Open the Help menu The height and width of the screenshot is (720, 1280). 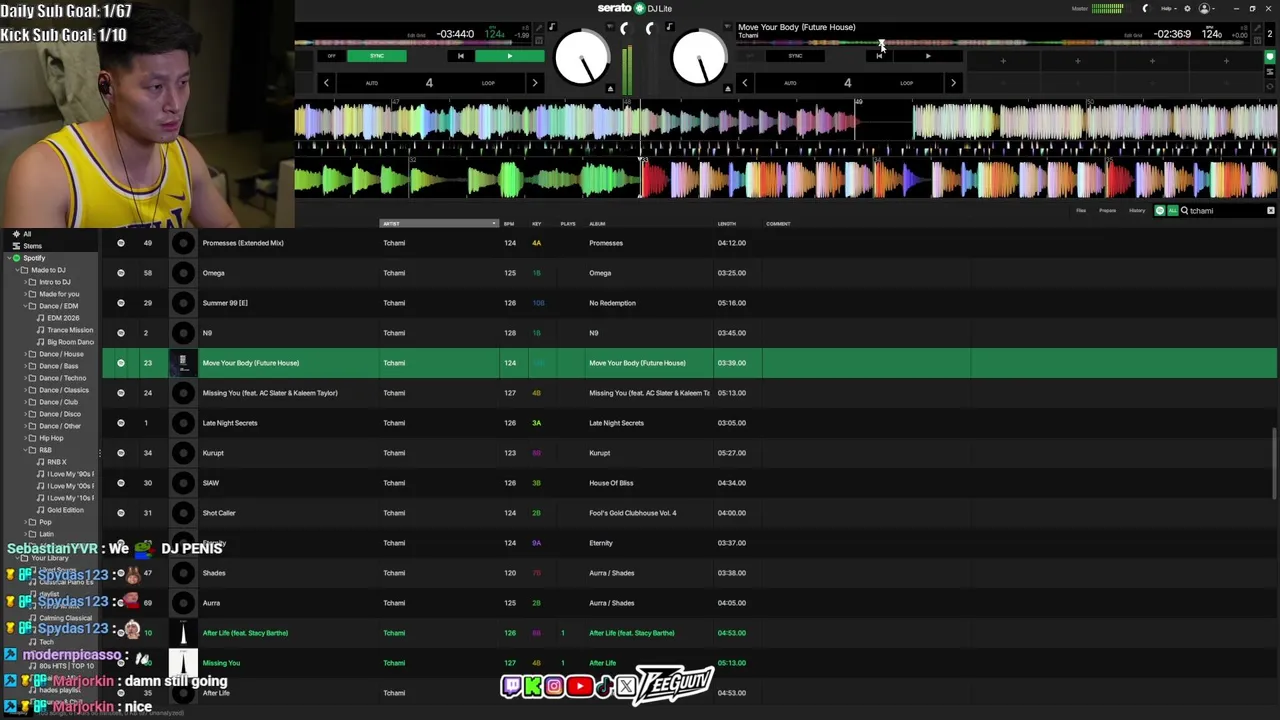1168,9
